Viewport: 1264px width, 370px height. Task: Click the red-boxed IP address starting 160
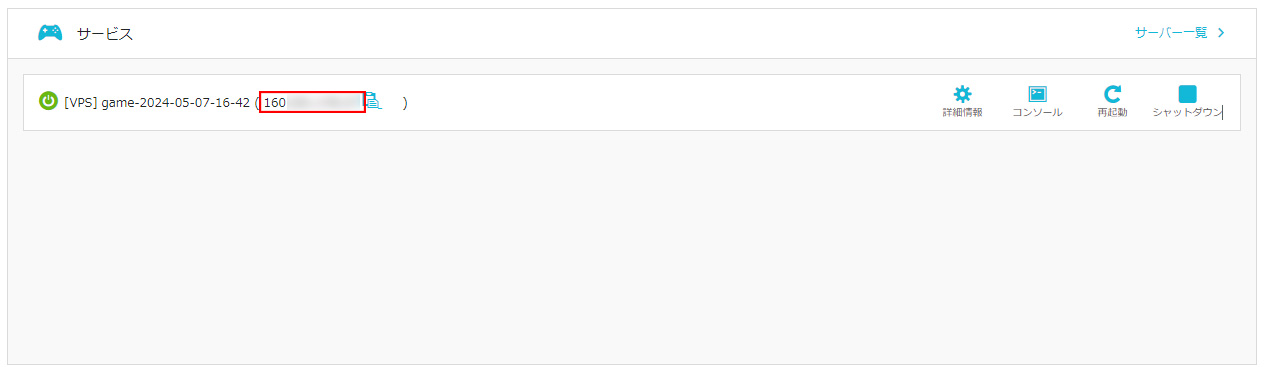312,102
